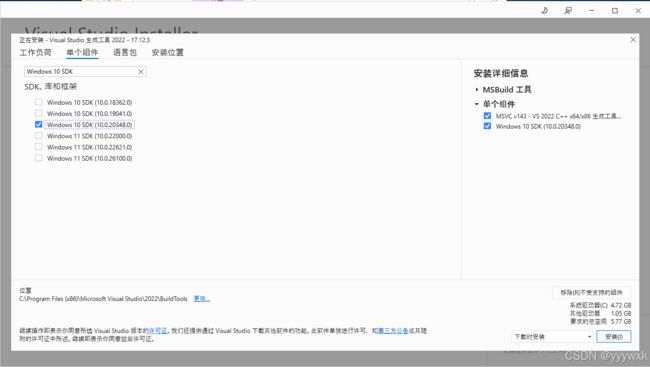Open the 语言包 tab
650x367 pixels.
125,53
